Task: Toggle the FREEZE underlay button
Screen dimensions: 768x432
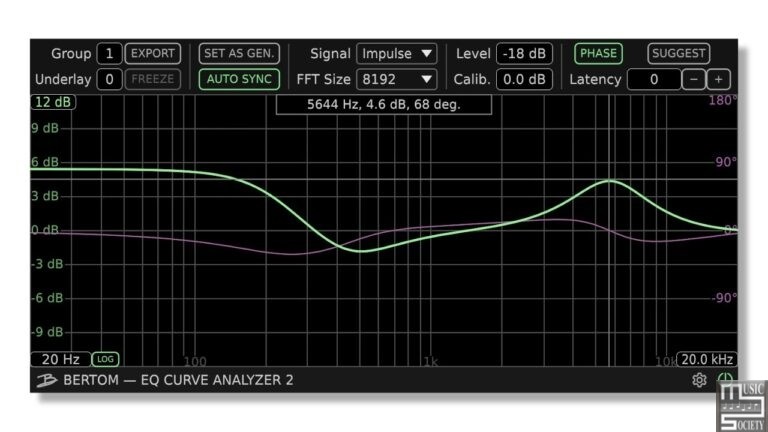Action: (x=152, y=79)
